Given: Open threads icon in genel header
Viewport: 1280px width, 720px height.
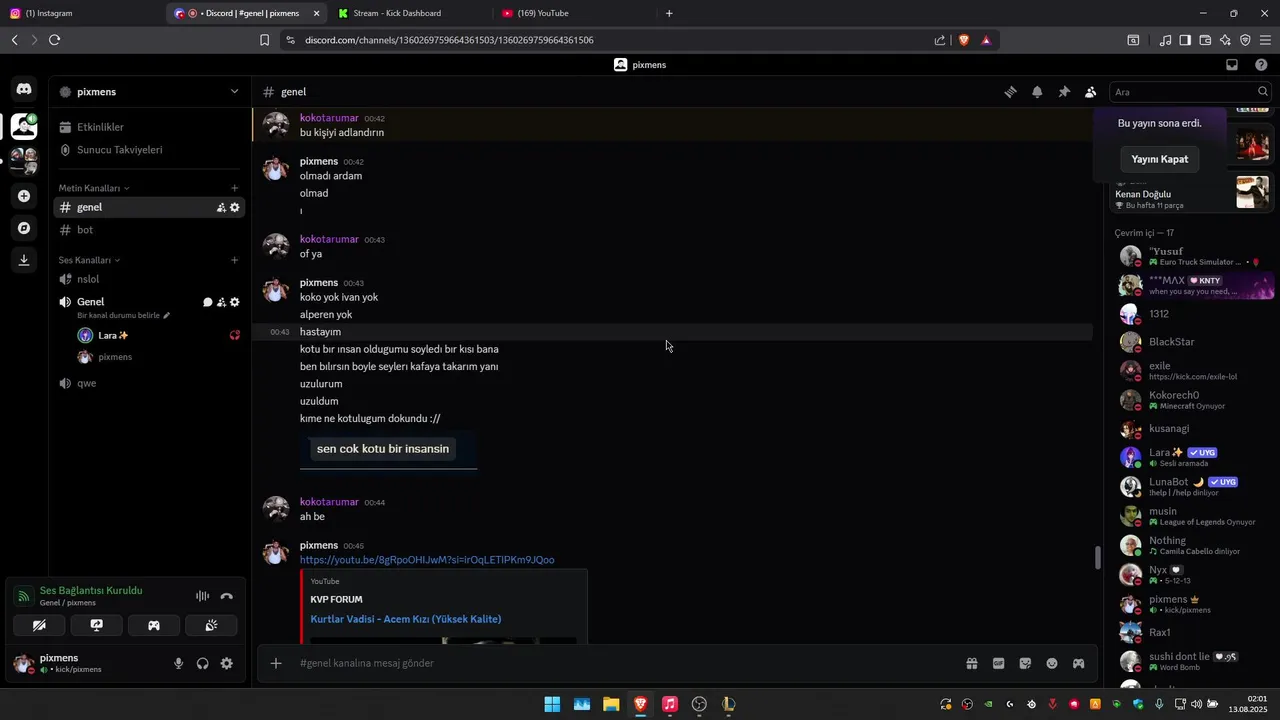Looking at the screenshot, I should click(1010, 92).
